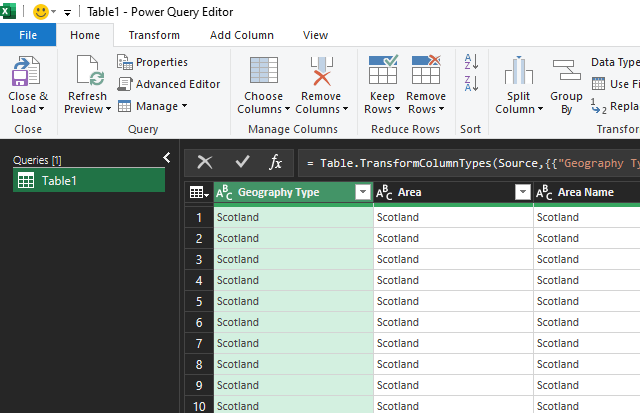640x413 pixels.
Task: Open the File tab
Action: (x=28, y=35)
